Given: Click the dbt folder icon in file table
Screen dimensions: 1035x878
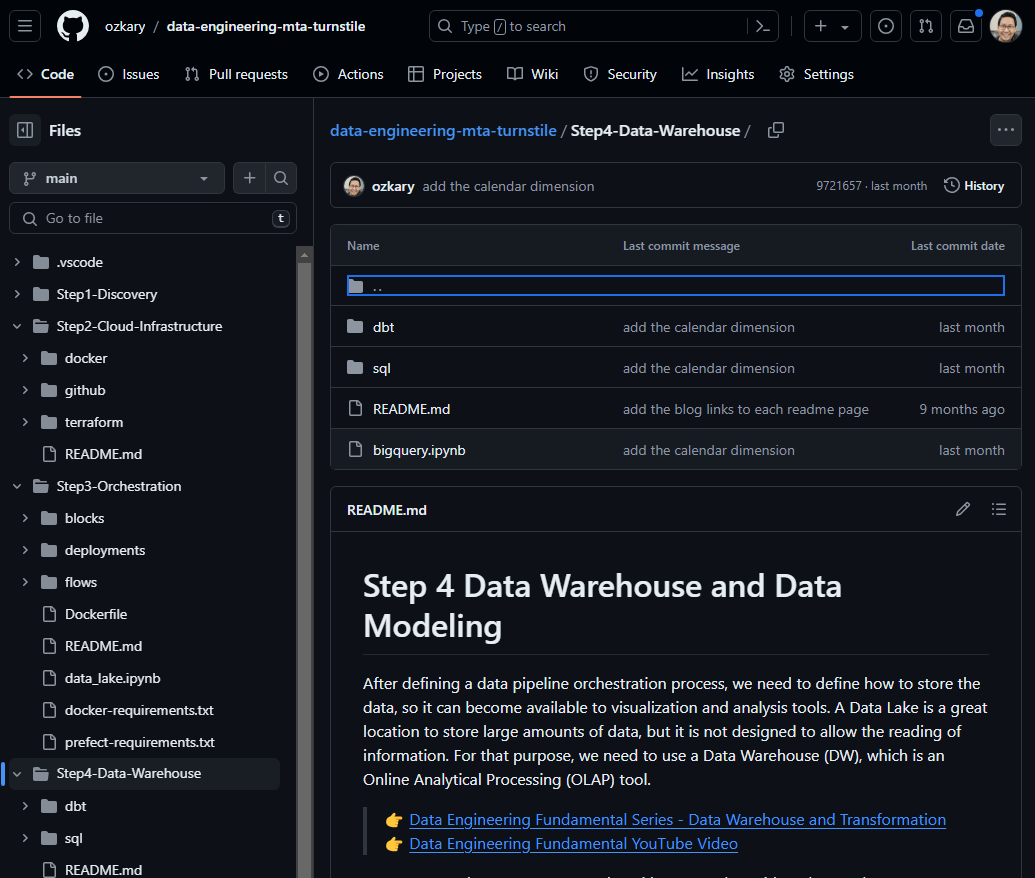Looking at the screenshot, I should point(355,327).
